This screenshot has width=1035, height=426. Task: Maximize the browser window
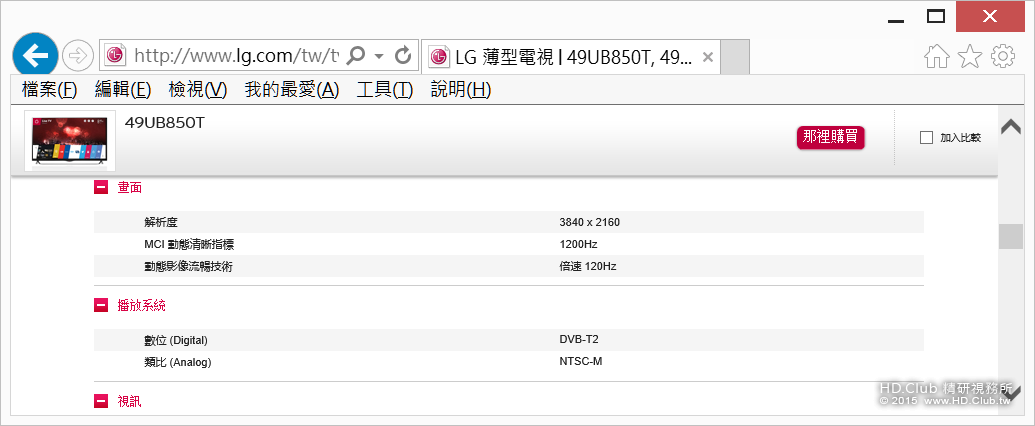coord(935,17)
